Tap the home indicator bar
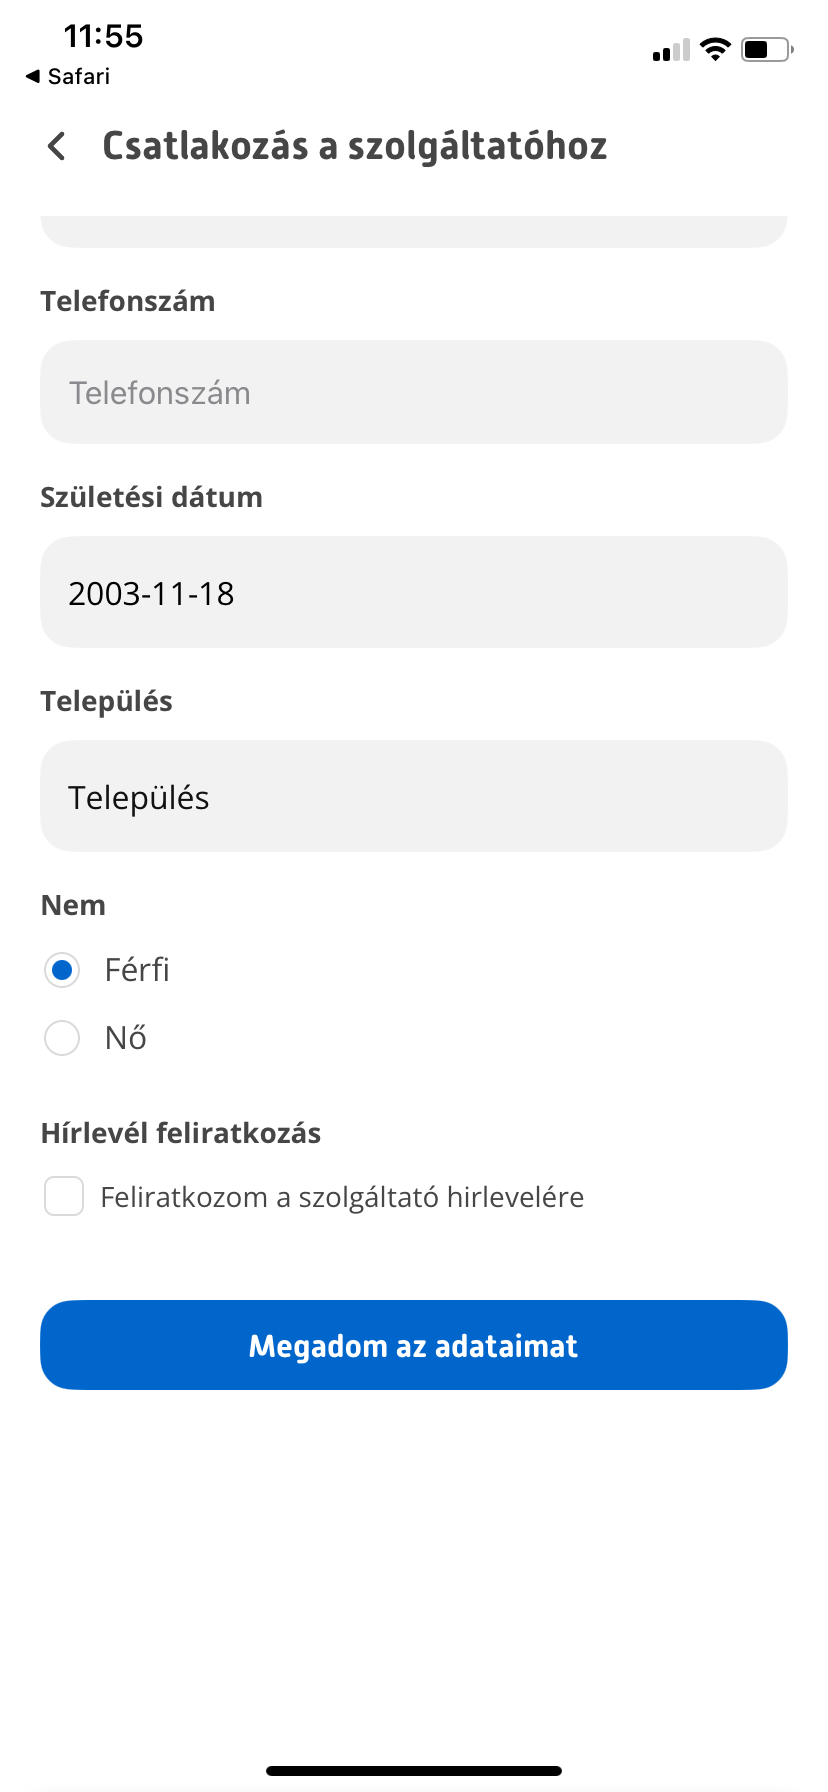Image resolution: width=828 pixels, height=1792 pixels. tap(414, 1770)
